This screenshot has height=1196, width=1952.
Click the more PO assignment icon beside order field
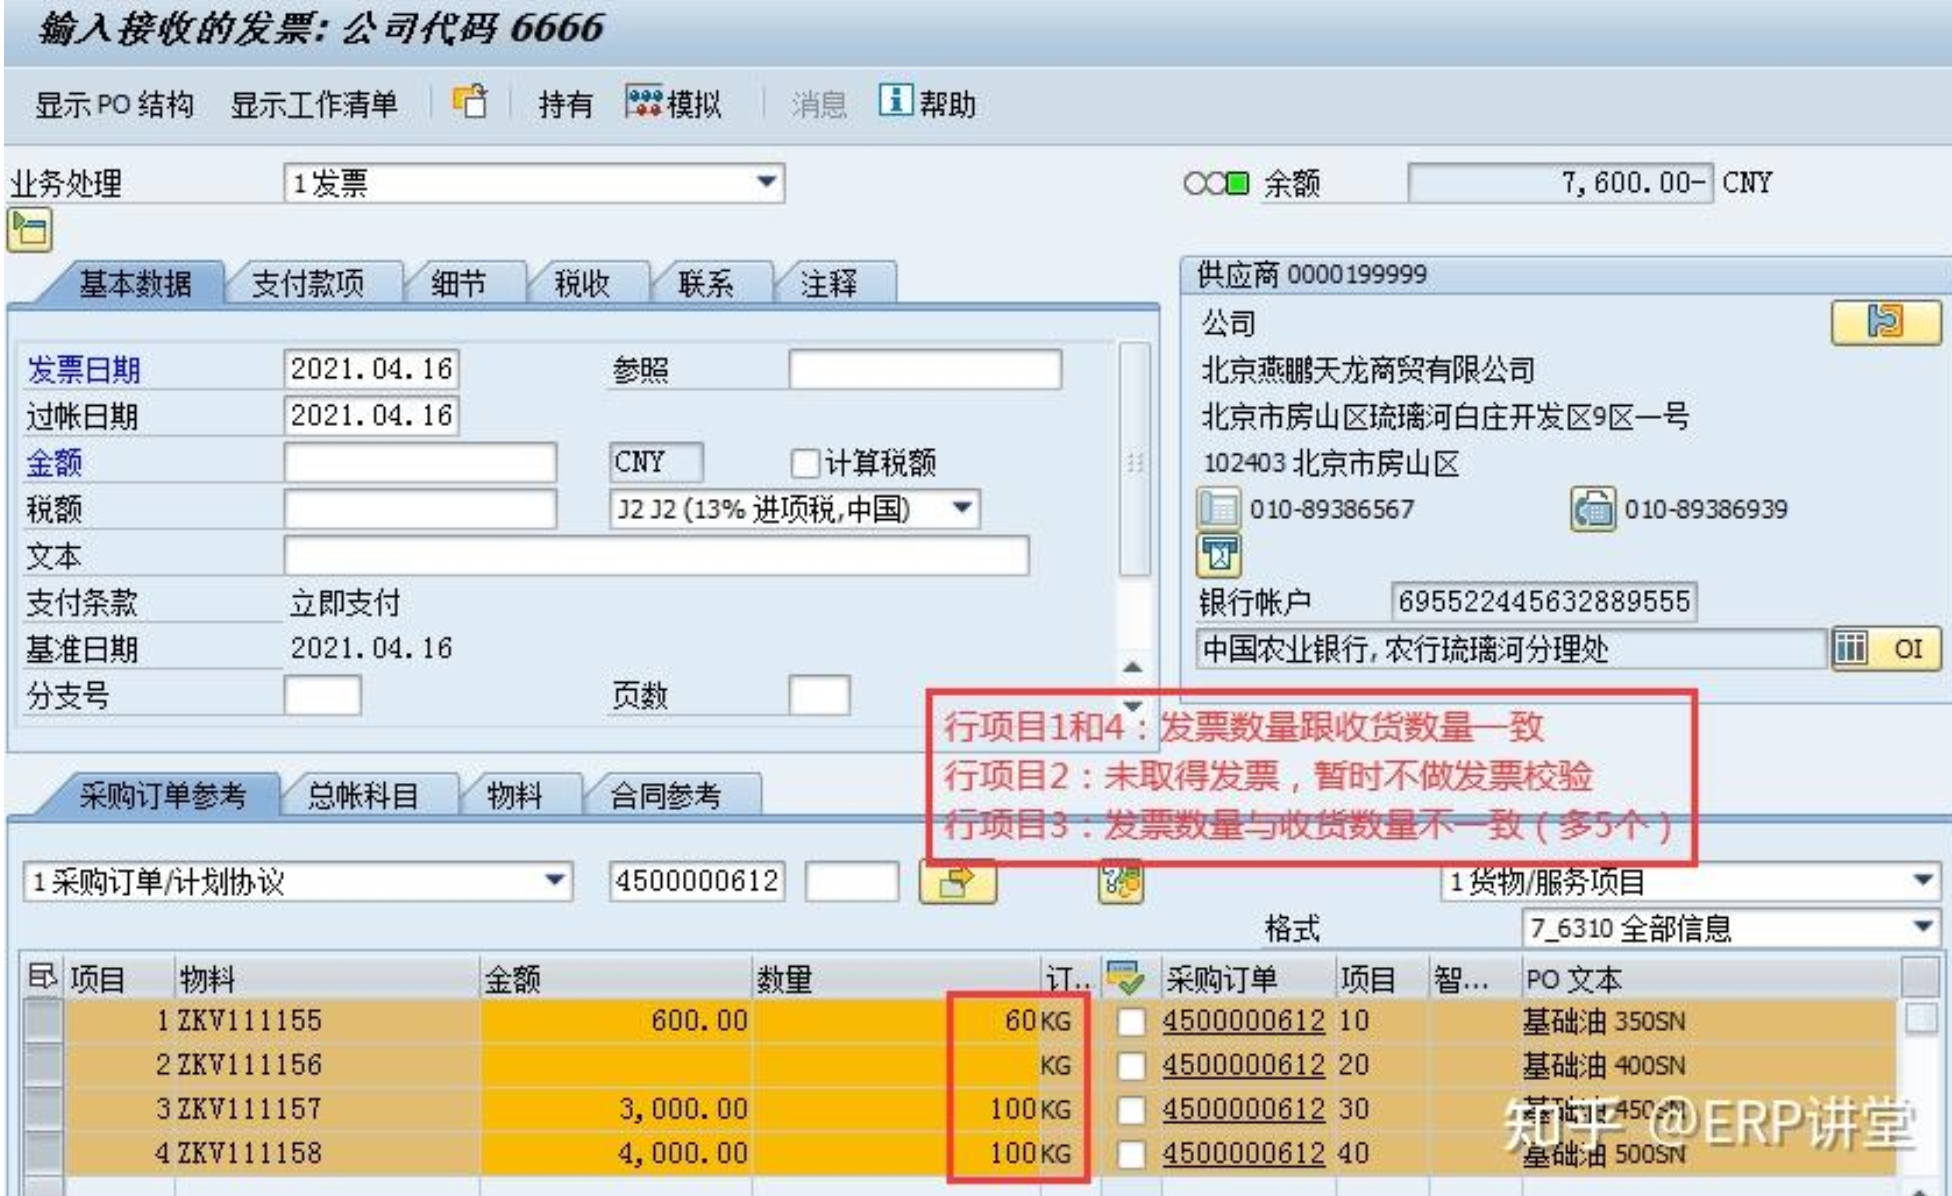pos(957,882)
